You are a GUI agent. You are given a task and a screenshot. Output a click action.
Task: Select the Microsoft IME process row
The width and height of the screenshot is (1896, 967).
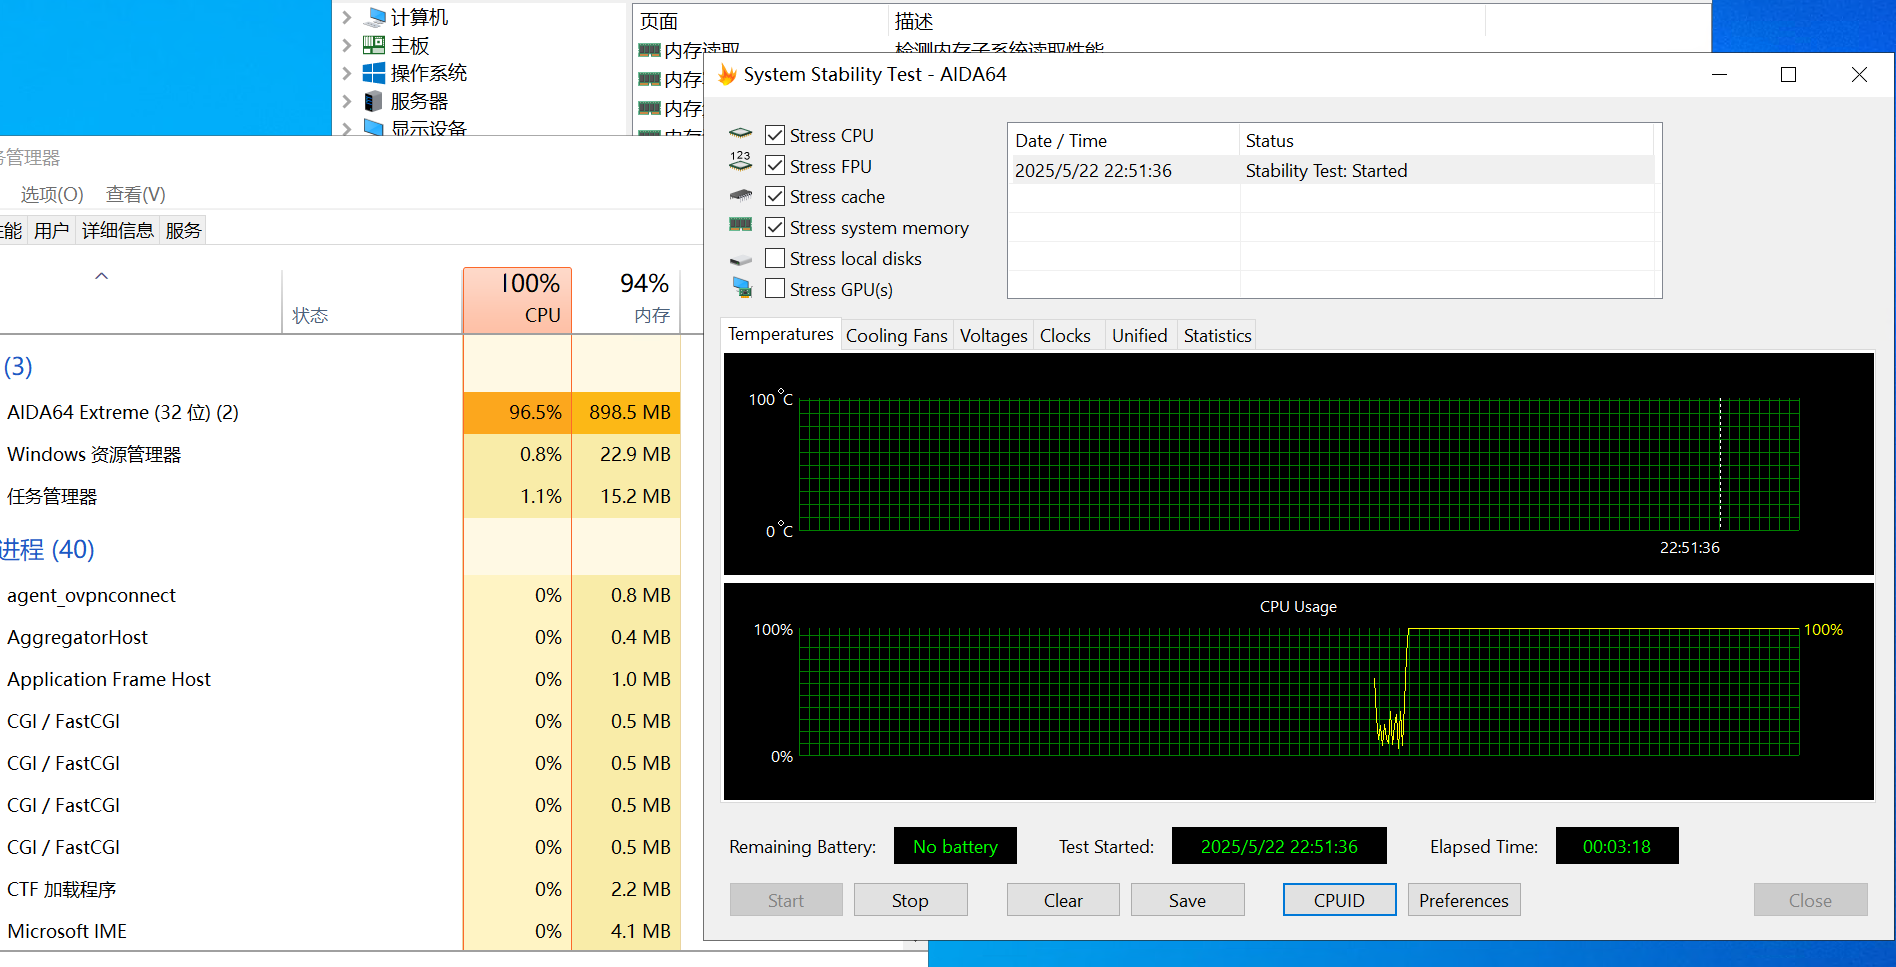click(x=340, y=931)
